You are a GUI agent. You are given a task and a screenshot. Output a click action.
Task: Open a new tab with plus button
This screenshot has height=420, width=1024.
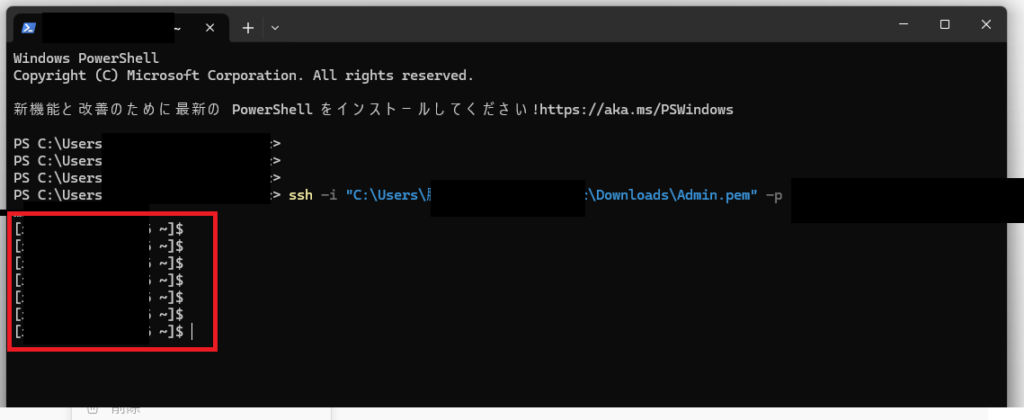(248, 28)
